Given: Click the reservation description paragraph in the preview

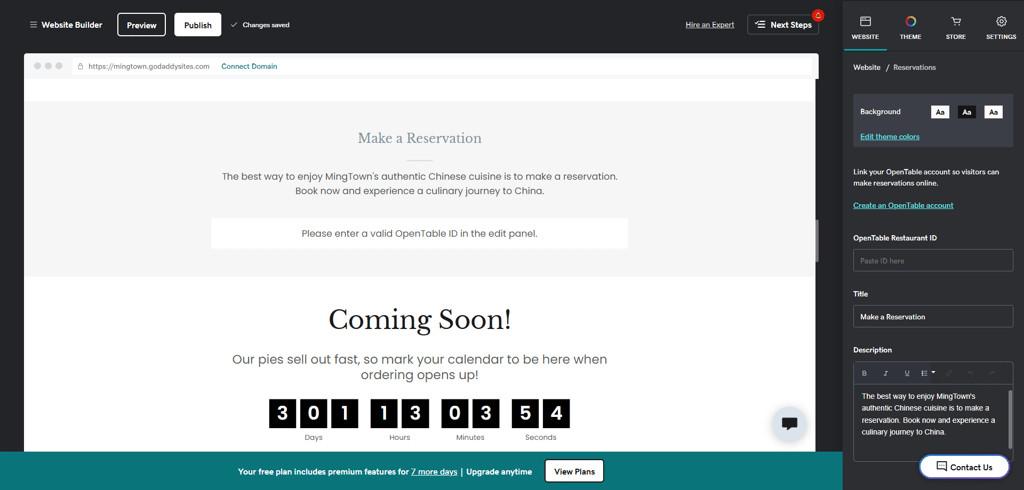Looking at the screenshot, I should pyautogui.click(x=419, y=184).
